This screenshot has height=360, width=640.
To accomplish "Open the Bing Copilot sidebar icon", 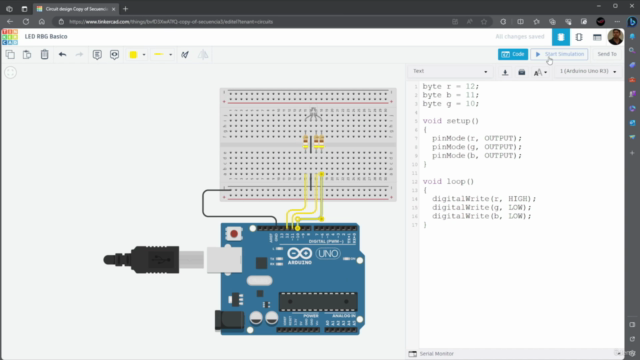I will click(632, 22).
